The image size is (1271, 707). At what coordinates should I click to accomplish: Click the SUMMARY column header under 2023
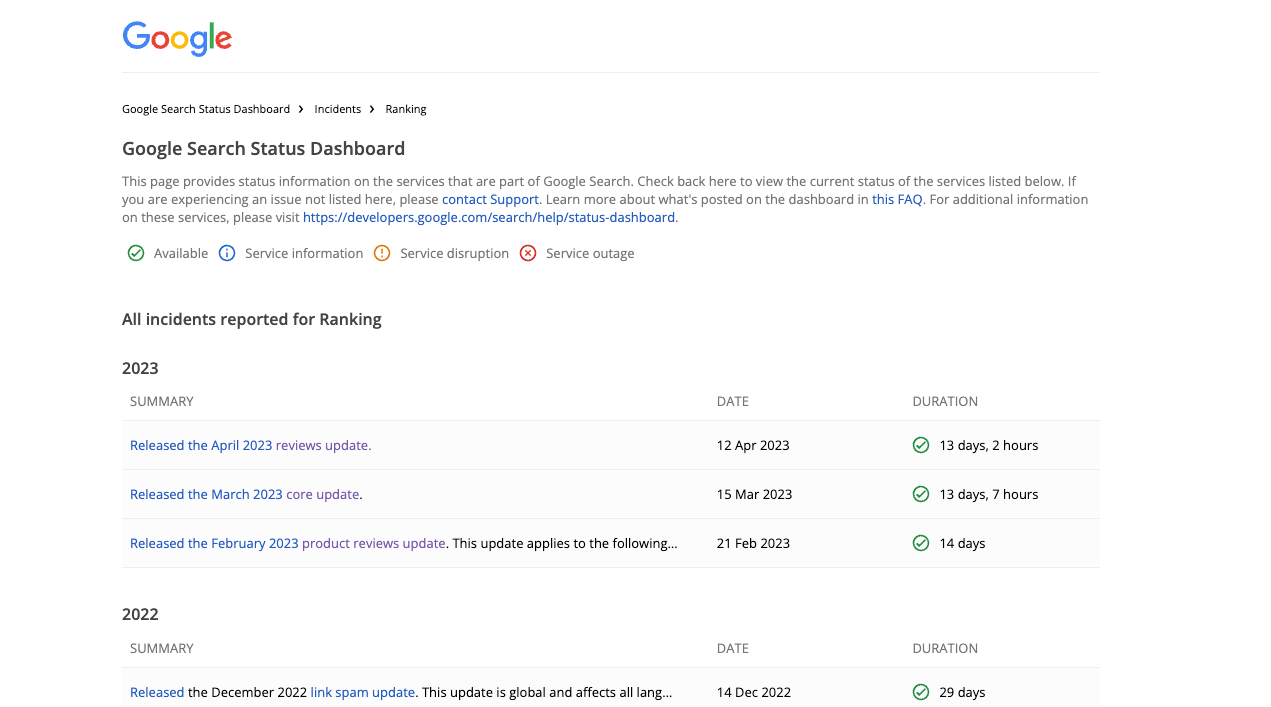pyautogui.click(x=162, y=401)
